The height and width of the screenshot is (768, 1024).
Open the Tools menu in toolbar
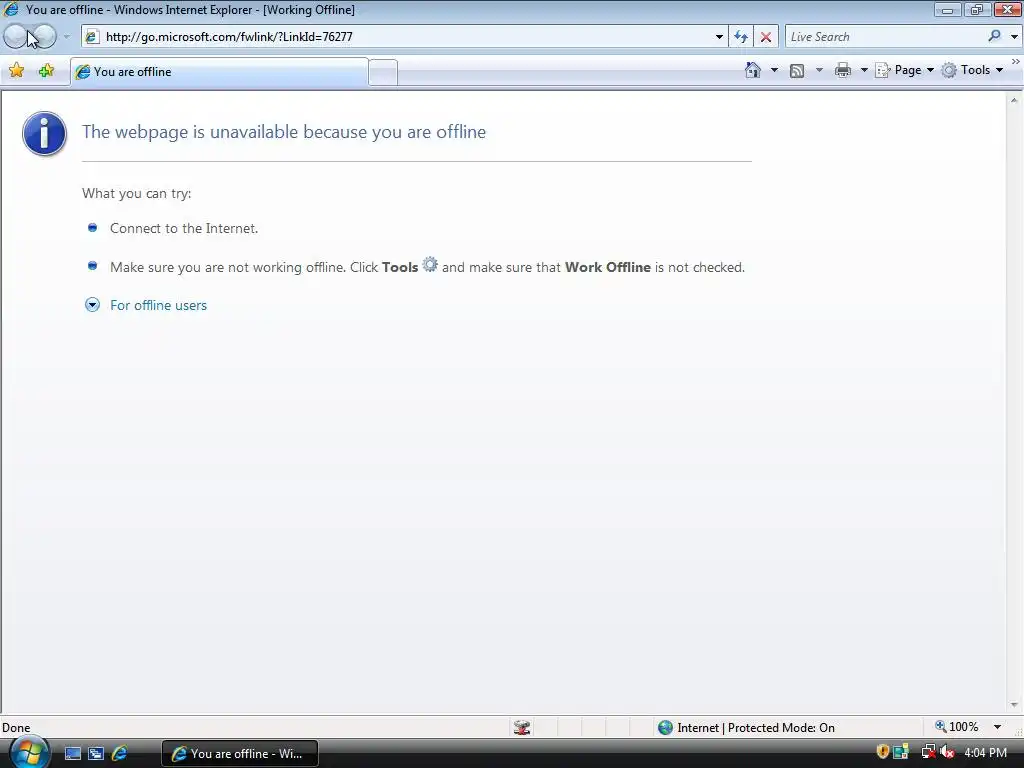[x=972, y=70]
